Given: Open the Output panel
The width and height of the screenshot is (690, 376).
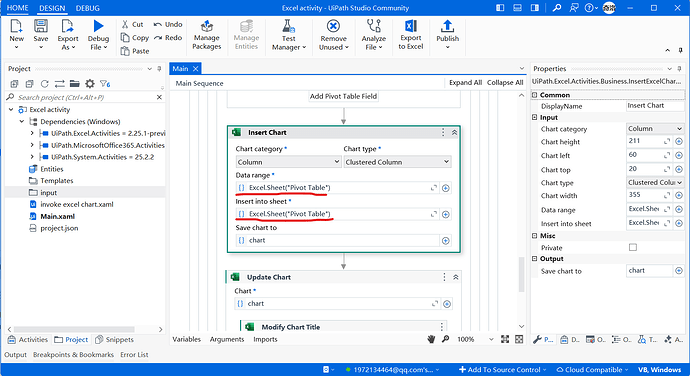Looking at the screenshot, I should (15, 354).
